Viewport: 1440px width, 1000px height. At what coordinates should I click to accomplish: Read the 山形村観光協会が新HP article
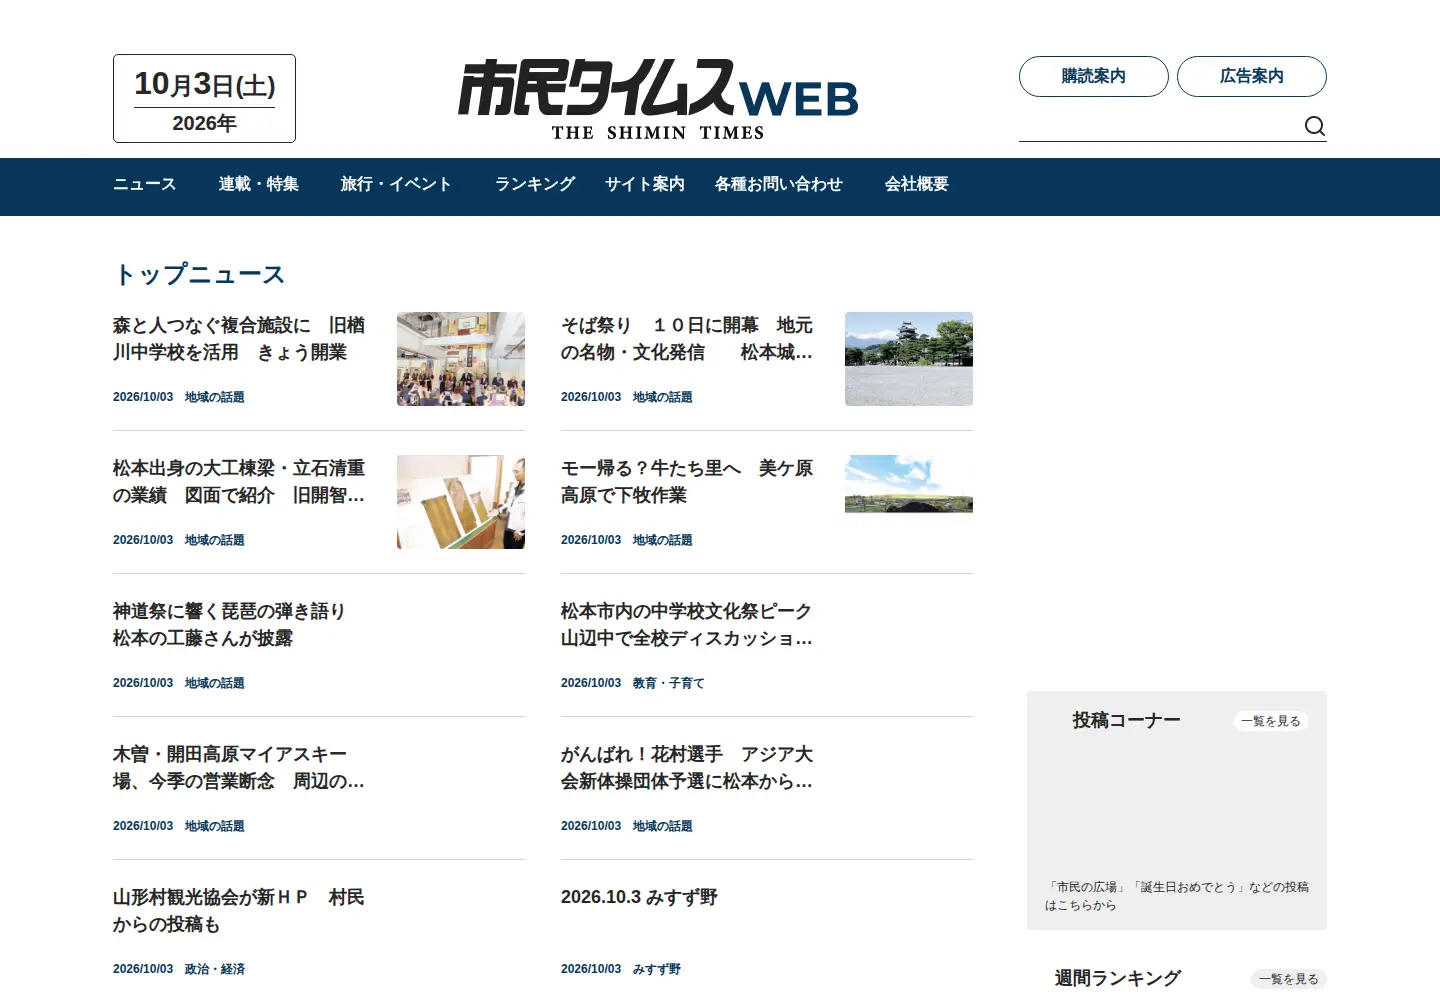point(239,911)
